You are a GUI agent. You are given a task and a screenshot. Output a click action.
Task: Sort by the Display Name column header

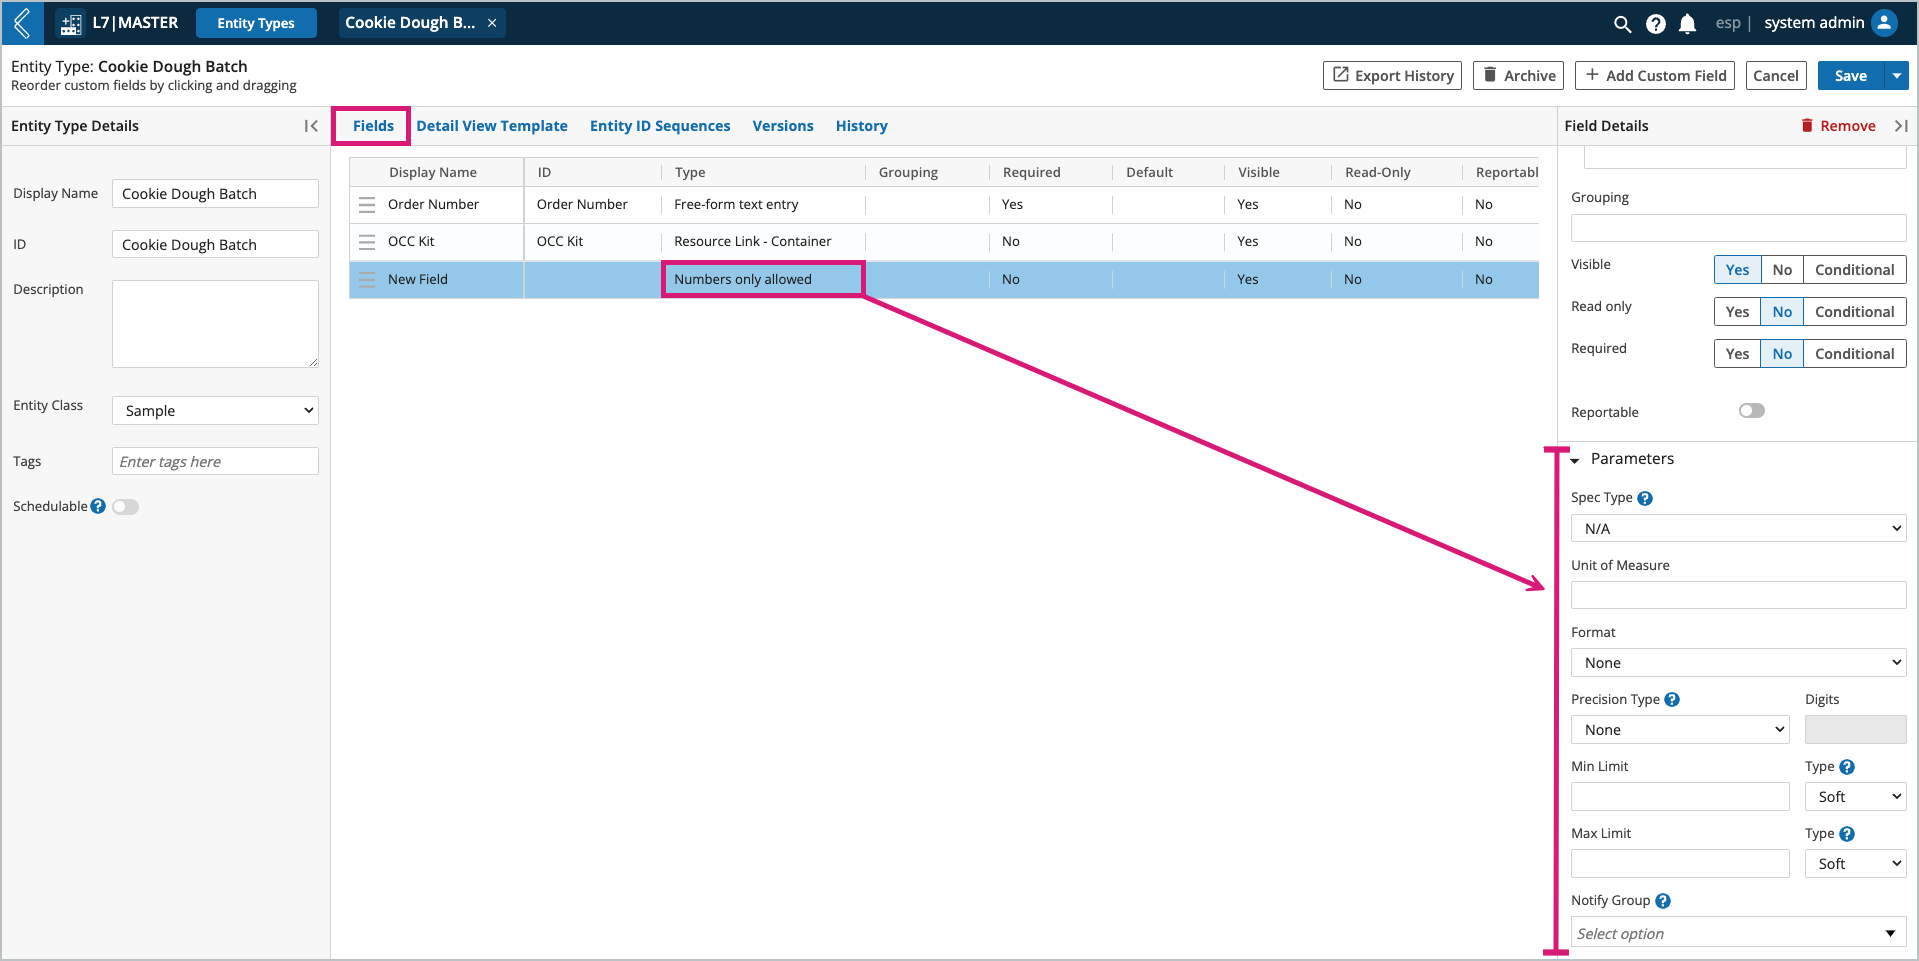click(x=433, y=173)
